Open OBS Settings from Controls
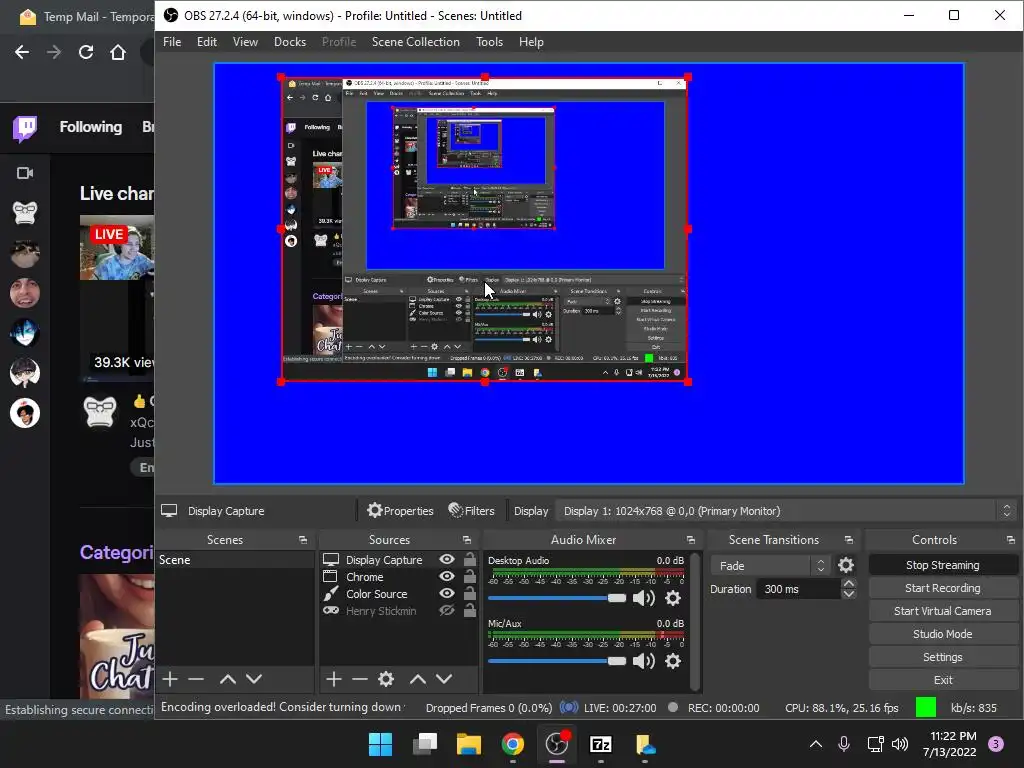 [943, 657]
